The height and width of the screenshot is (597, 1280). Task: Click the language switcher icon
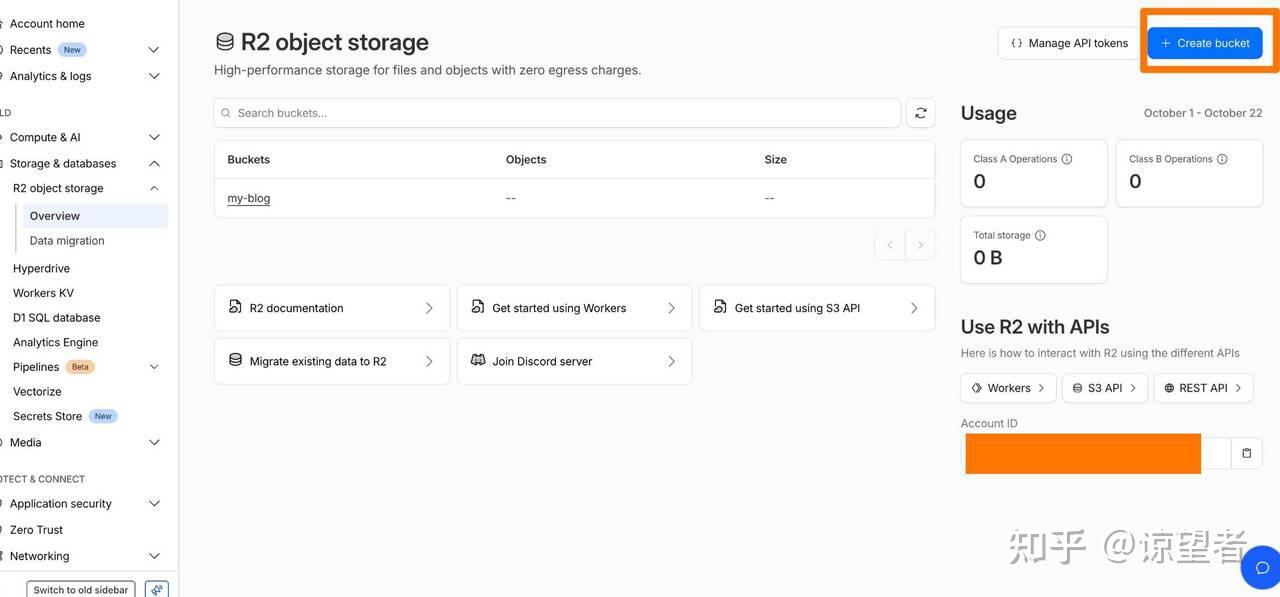point(154,588)
